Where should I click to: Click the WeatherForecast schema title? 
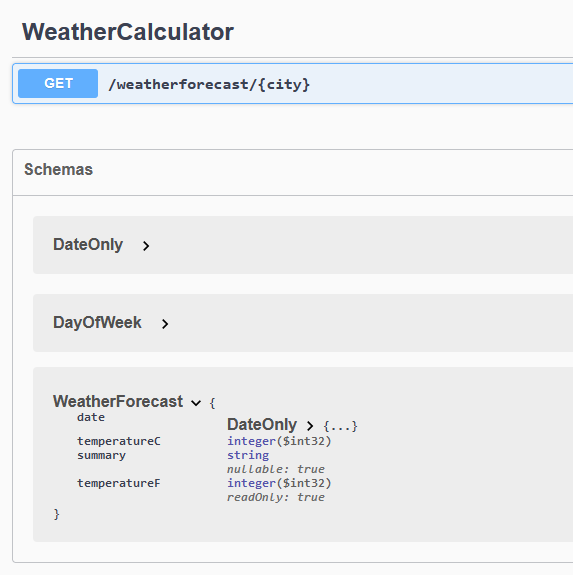coord(118,401)
